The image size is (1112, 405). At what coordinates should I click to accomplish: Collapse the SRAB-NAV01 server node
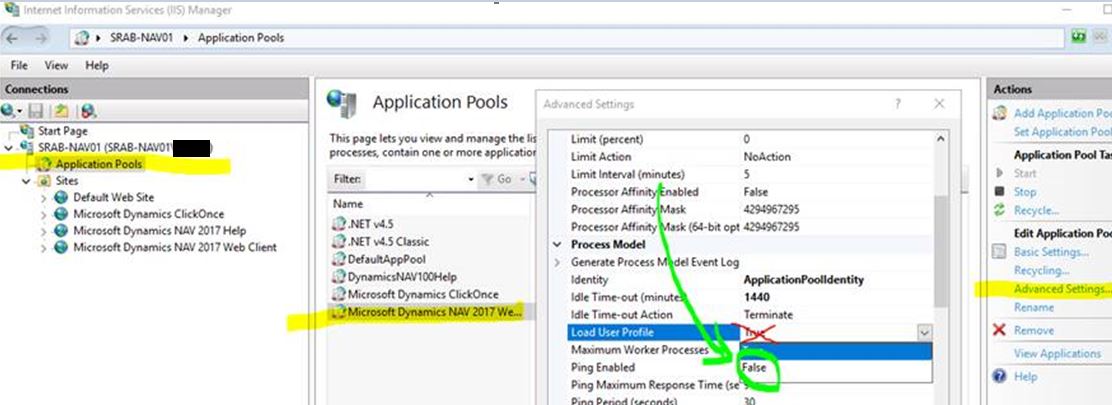[9, 148]
